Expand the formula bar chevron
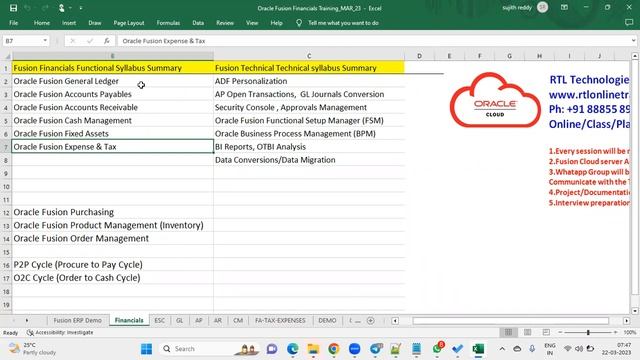This screenshot has height=360, width=640. point(633,41)
